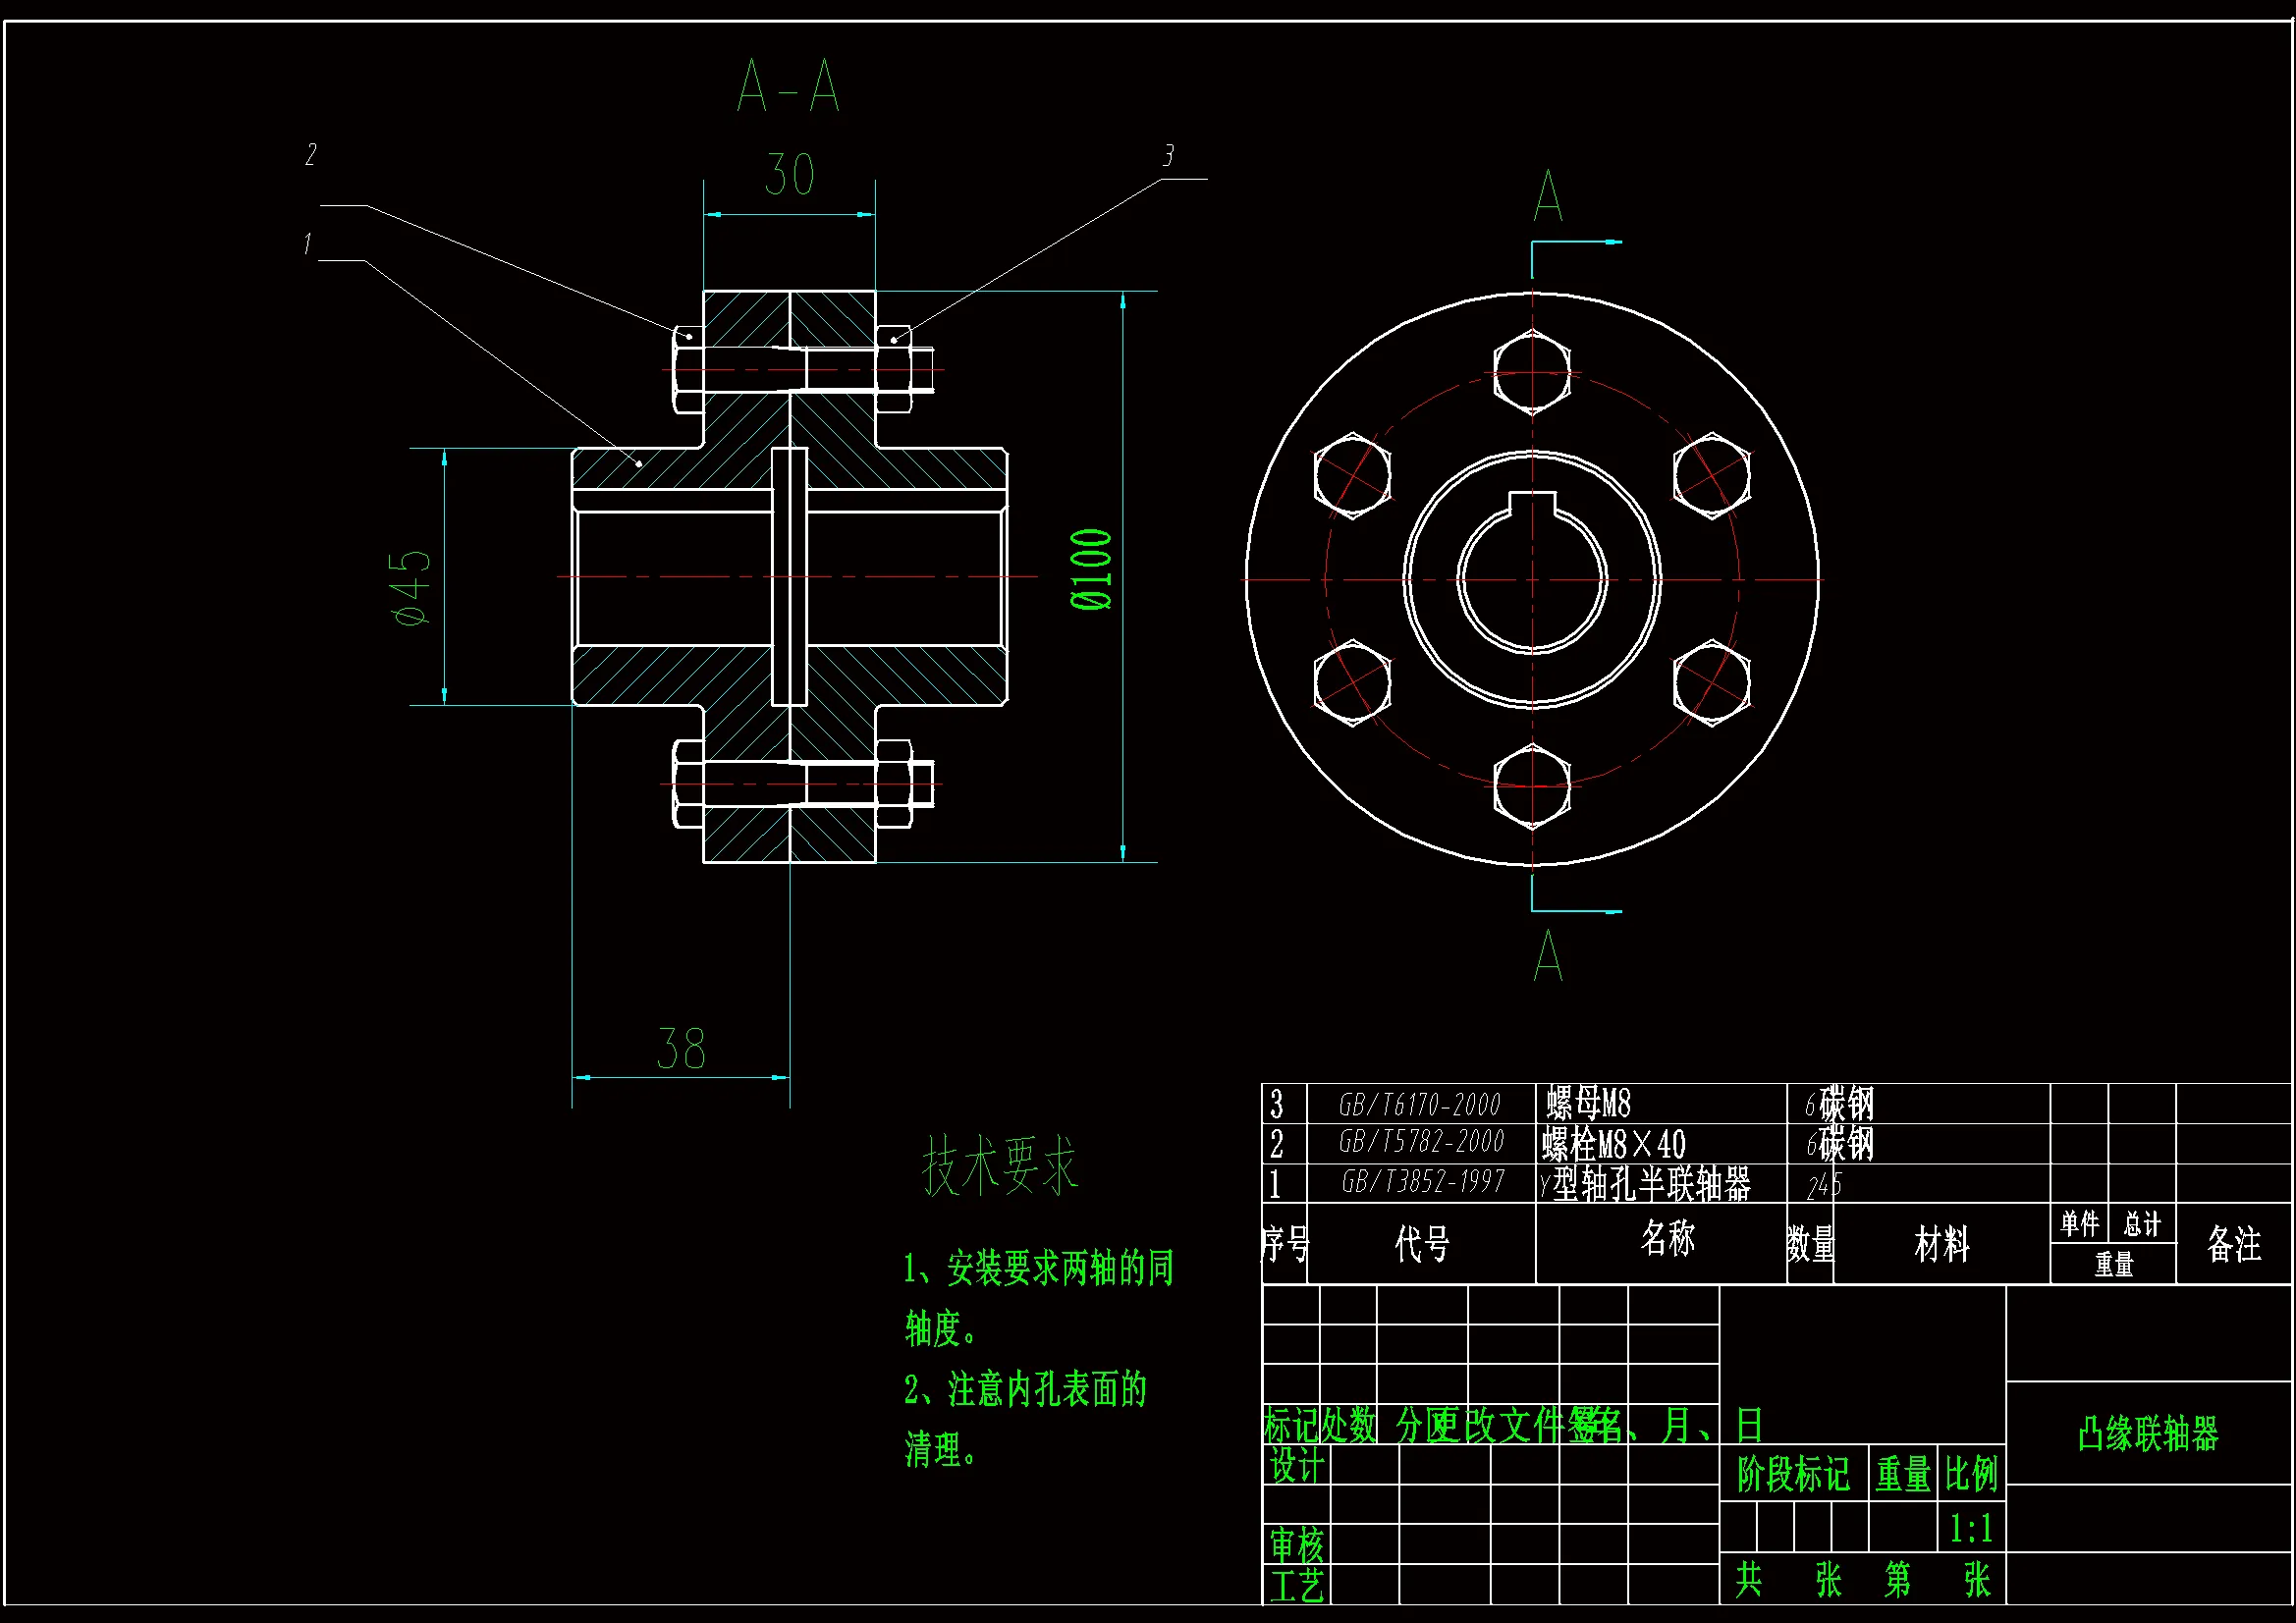Select the Ø100 diameter dimension text
This screenshot has height=1623, width=2296.
pos(1091,570)
